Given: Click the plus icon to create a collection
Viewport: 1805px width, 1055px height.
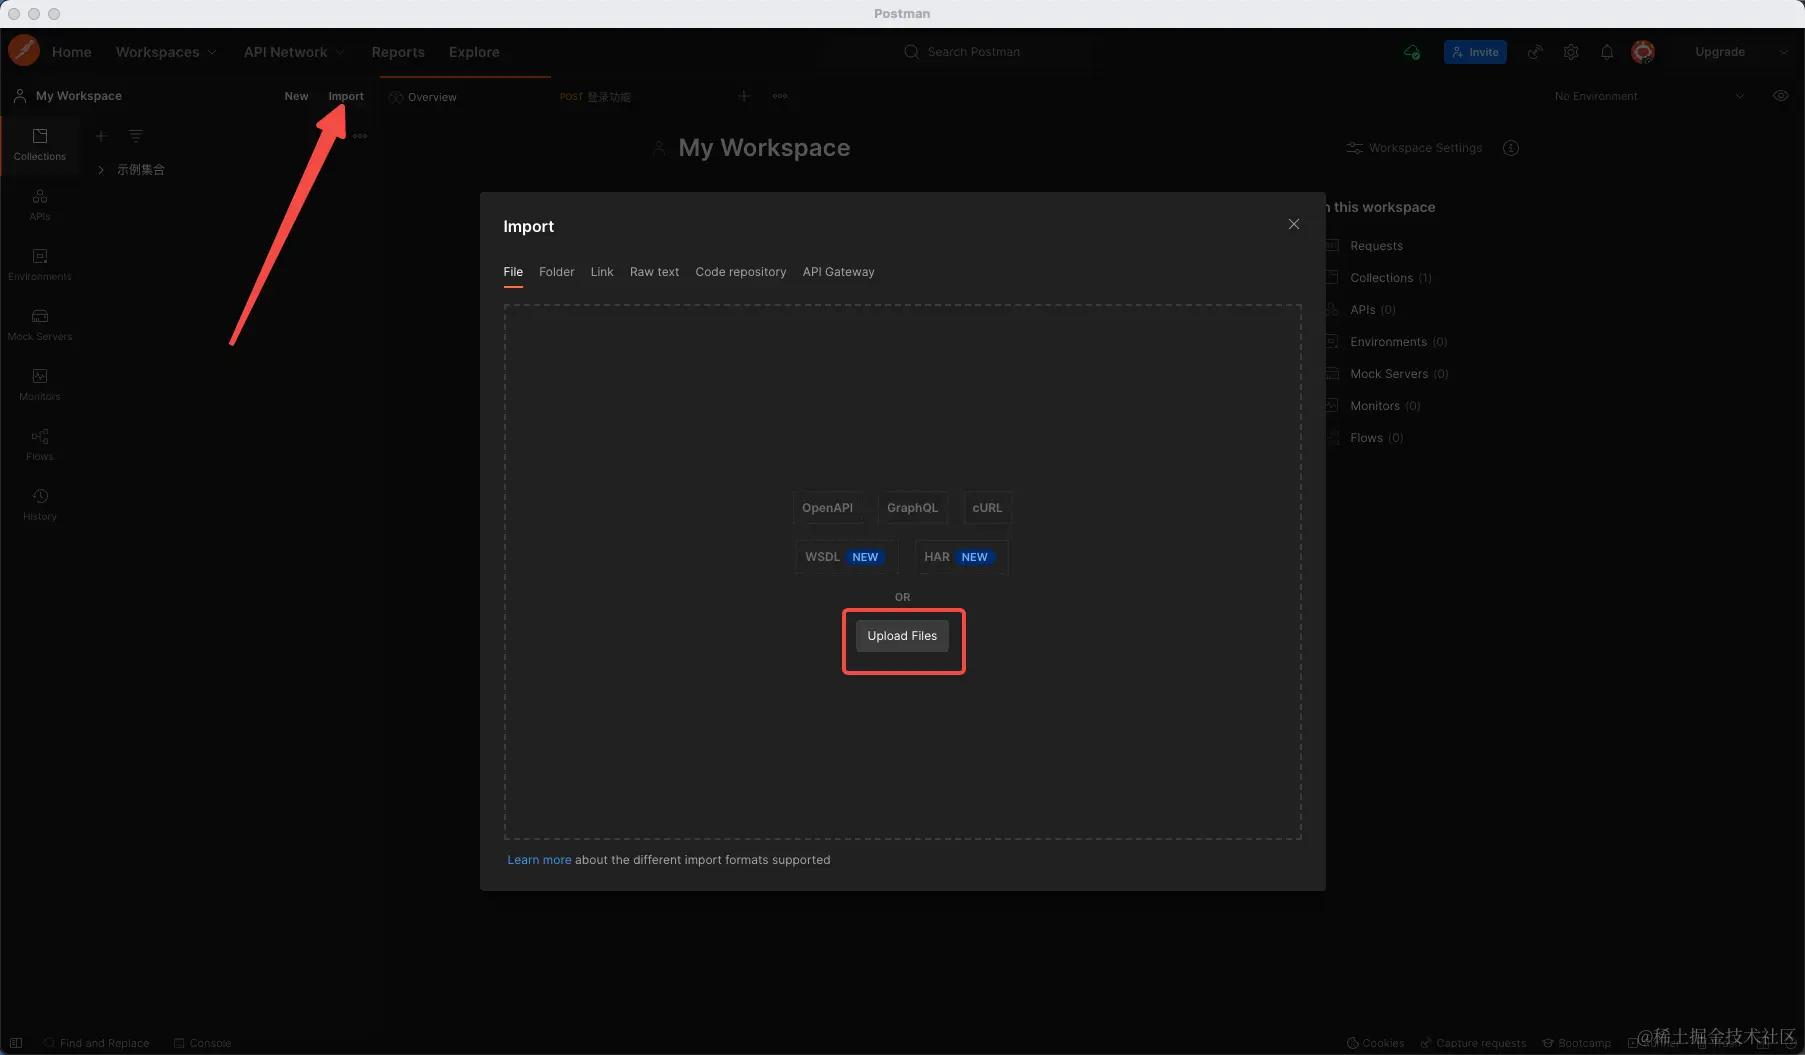Looking at the screenshot, I should coord(101,136).
